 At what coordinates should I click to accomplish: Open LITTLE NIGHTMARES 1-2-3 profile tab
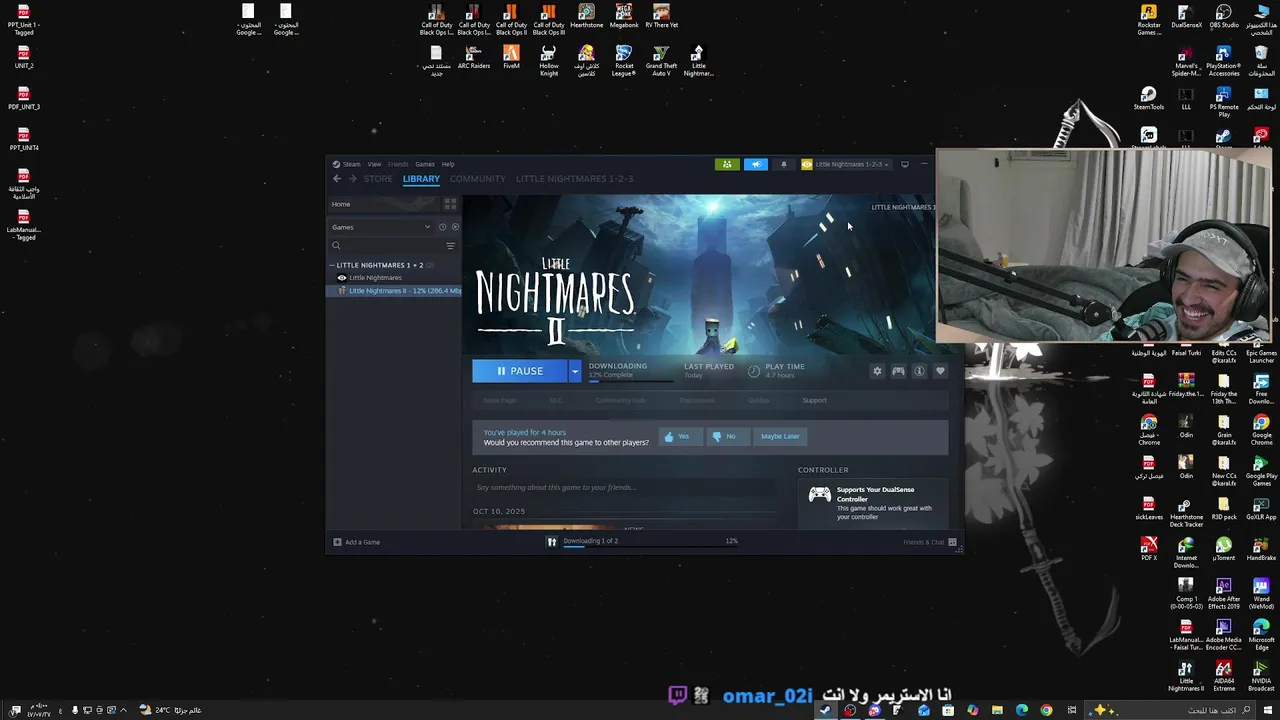pos(574,179)
